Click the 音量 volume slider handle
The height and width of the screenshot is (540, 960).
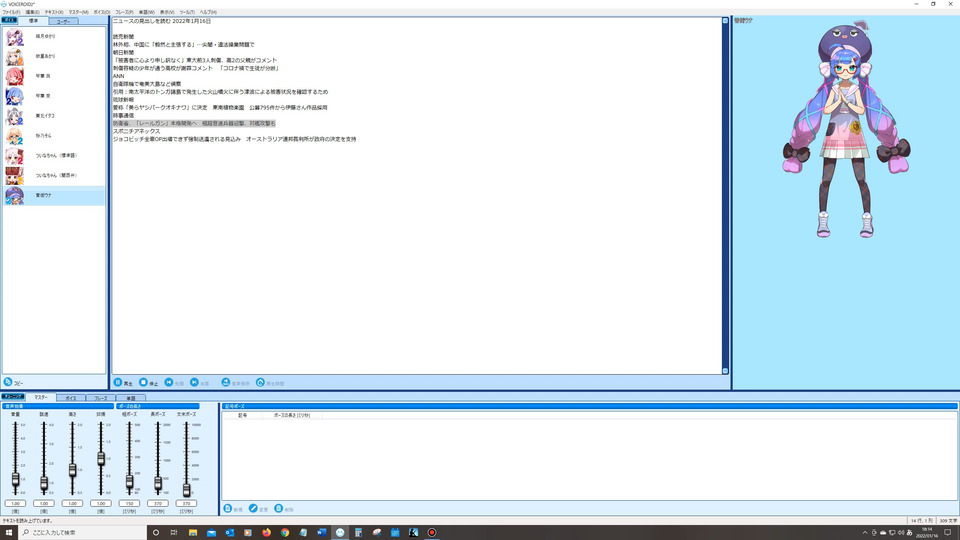[15, 480]
